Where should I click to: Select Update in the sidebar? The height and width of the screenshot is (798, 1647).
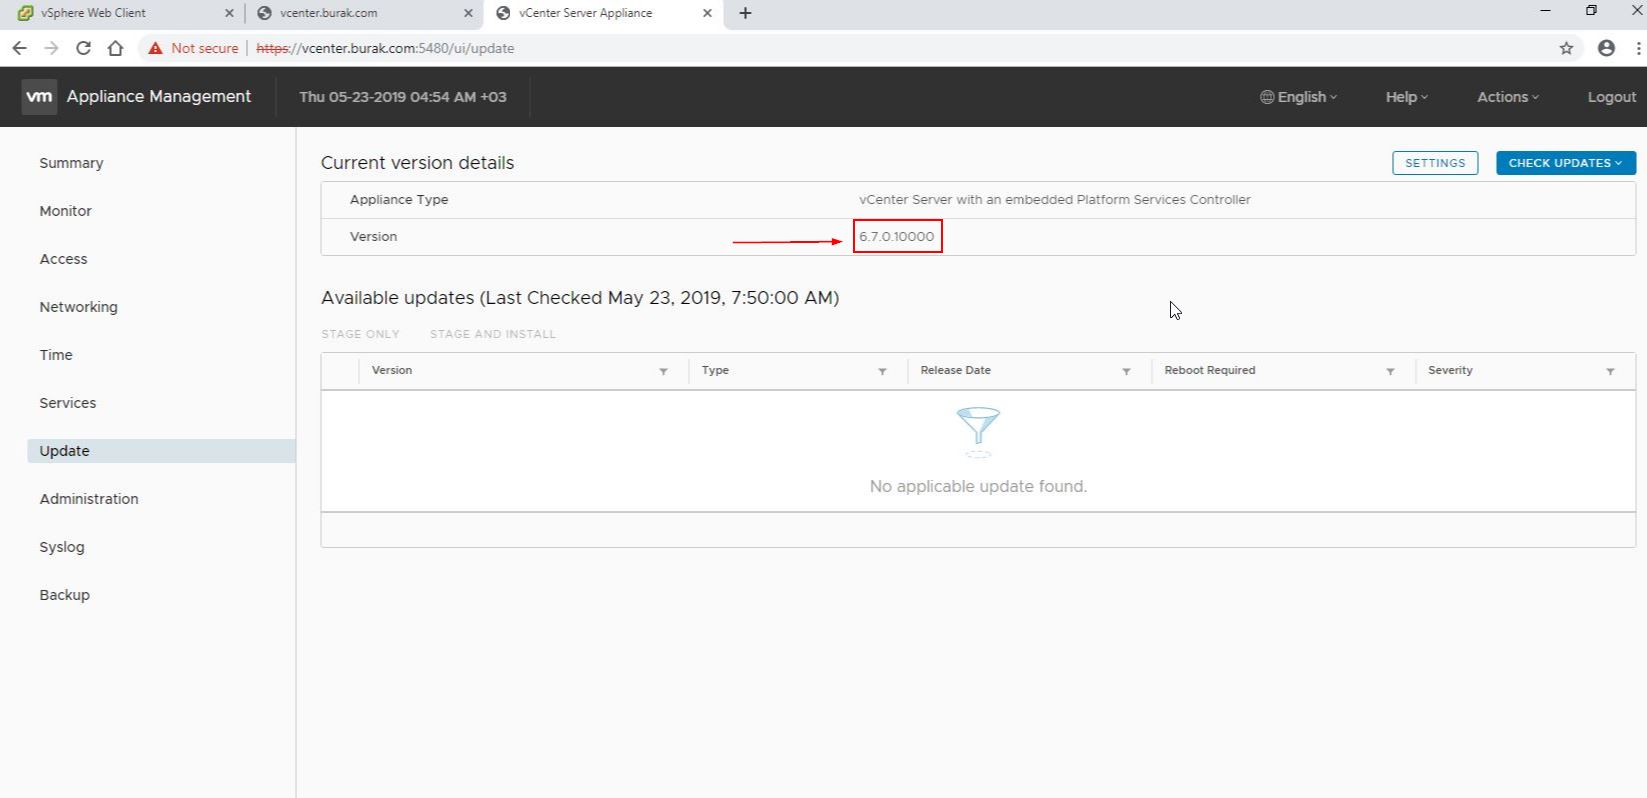[x=161, y=451]
